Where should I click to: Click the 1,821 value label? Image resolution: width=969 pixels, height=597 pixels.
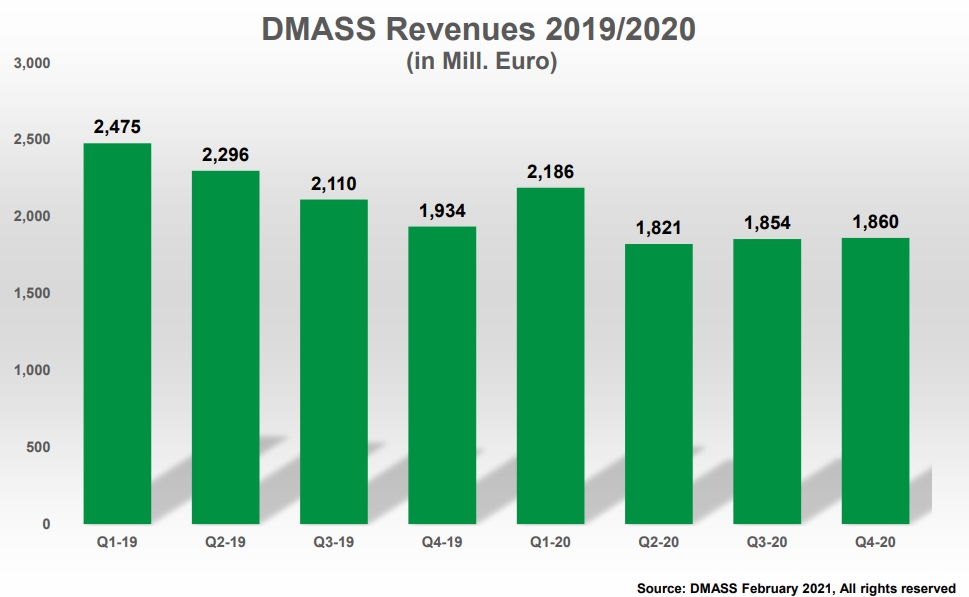(658, 228)
